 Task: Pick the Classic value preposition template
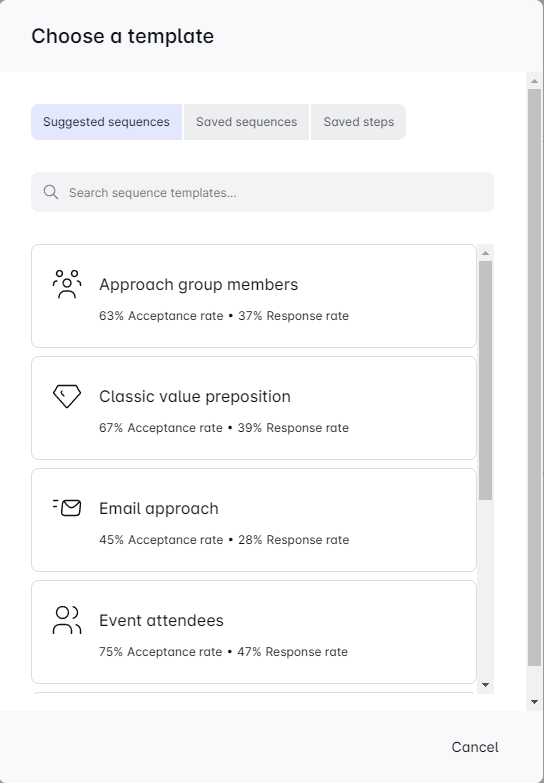[254, 408]
